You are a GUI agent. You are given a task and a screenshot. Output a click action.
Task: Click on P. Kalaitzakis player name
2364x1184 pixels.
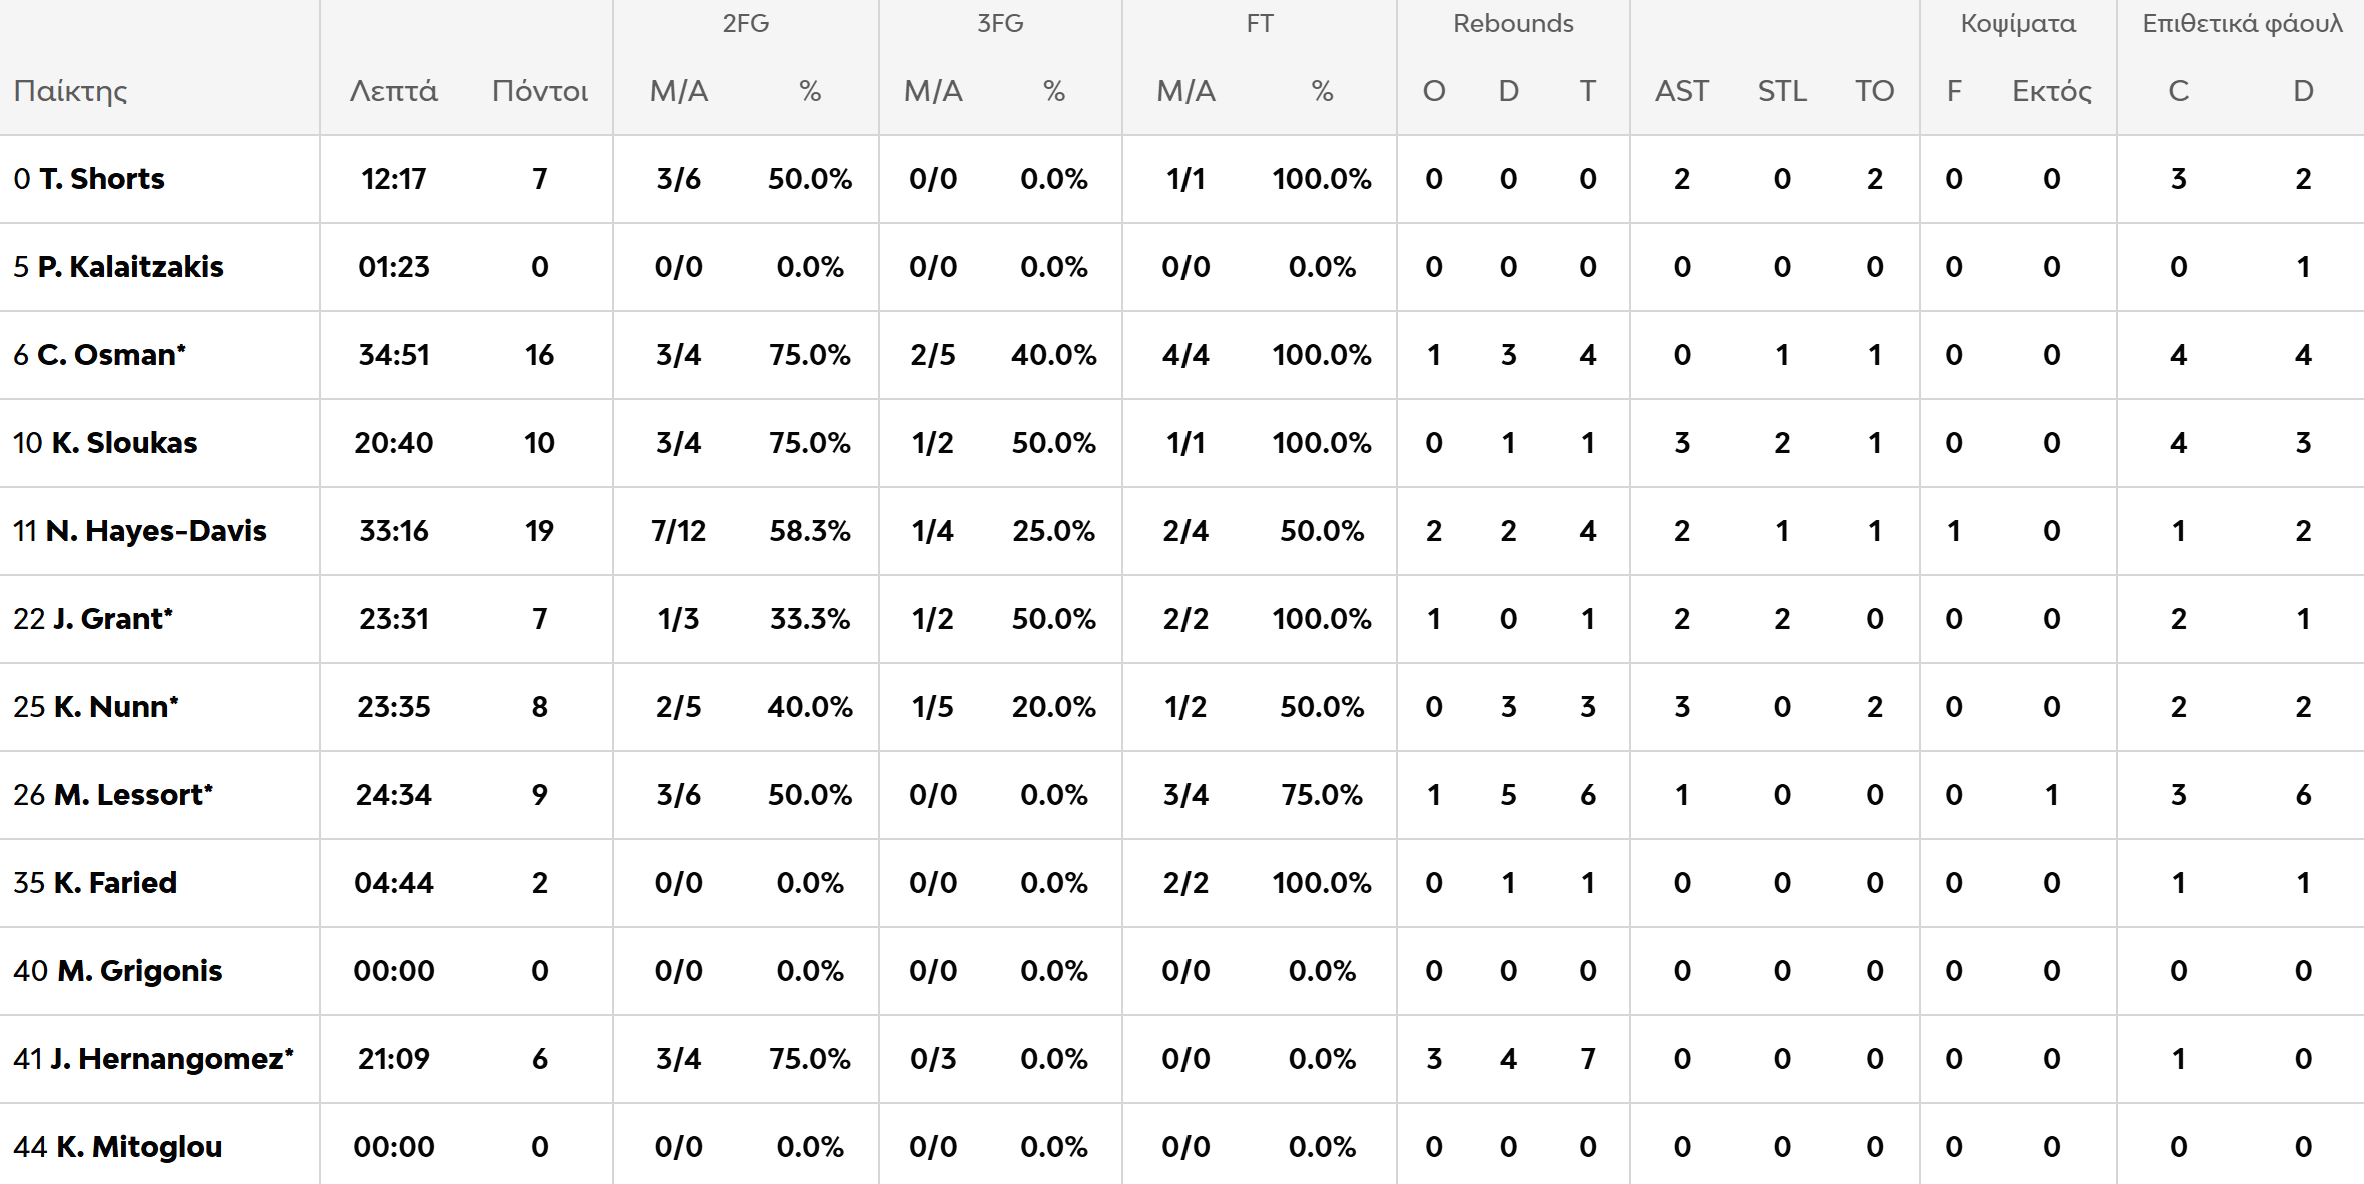point(130,267)
